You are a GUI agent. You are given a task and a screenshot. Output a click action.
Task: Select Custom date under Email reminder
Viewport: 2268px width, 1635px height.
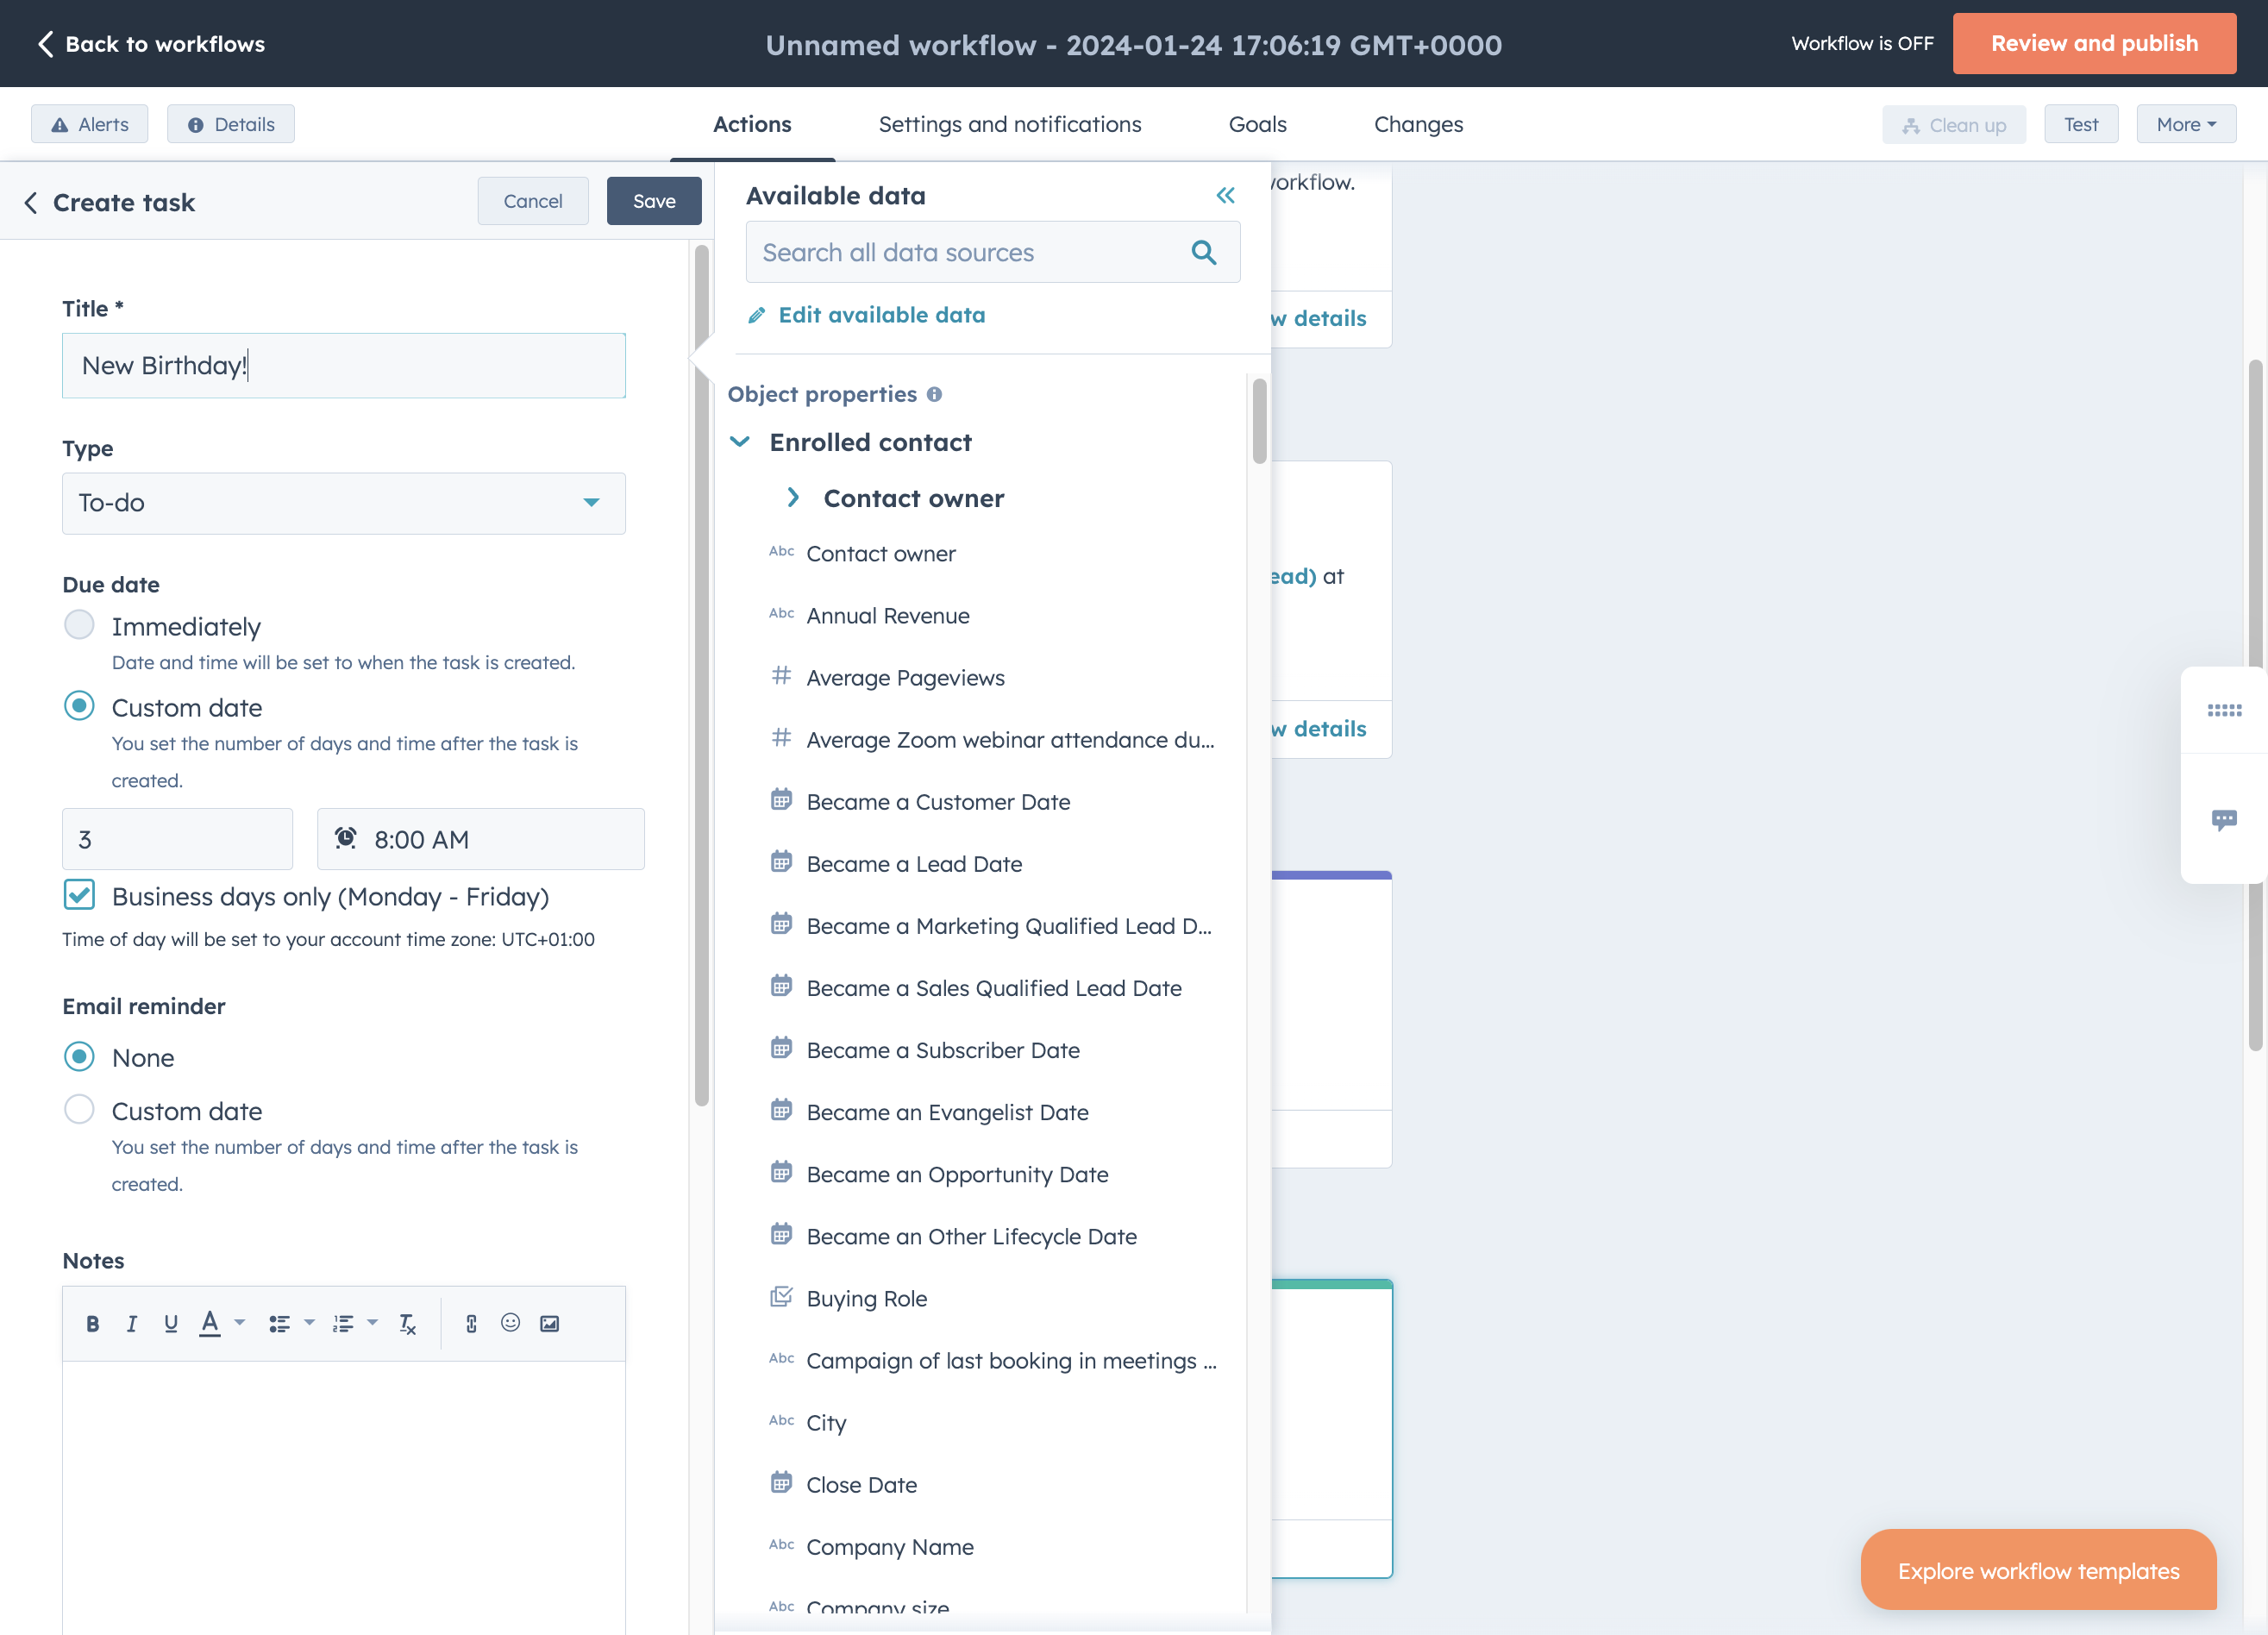[x=79, y=1110]
